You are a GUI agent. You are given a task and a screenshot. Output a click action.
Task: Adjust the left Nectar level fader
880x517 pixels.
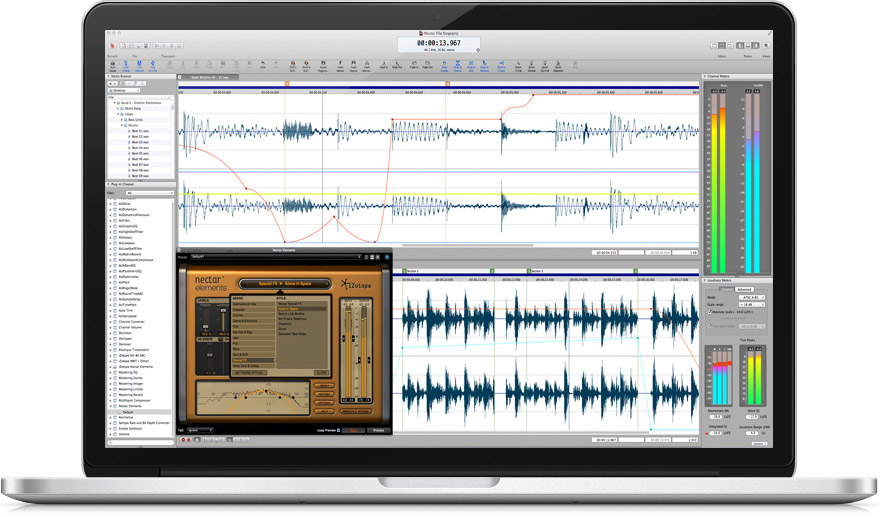(205, 327)
